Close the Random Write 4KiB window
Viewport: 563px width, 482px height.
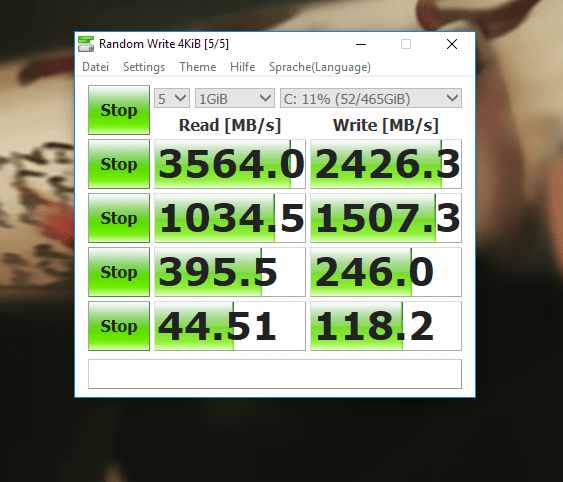[452, 44]
